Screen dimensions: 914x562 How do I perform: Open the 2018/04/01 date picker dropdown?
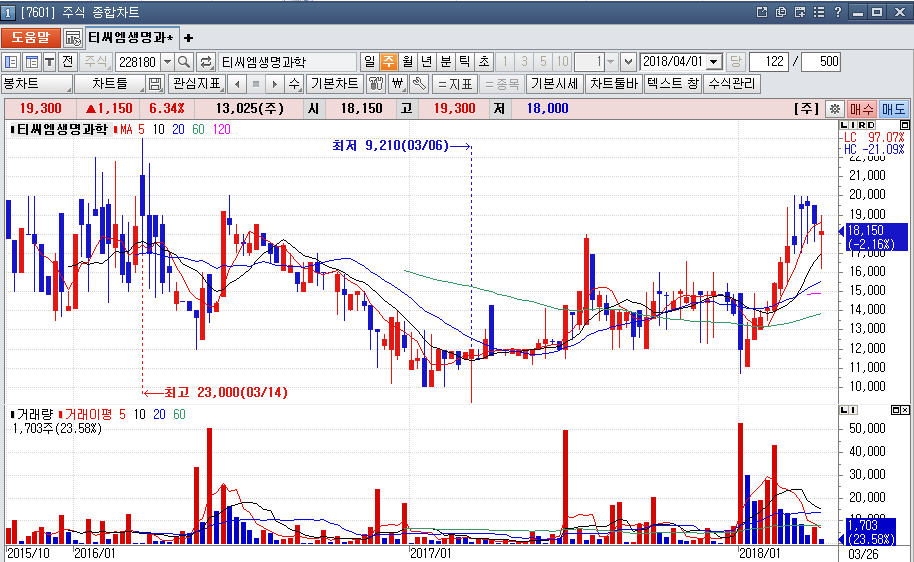713,62
